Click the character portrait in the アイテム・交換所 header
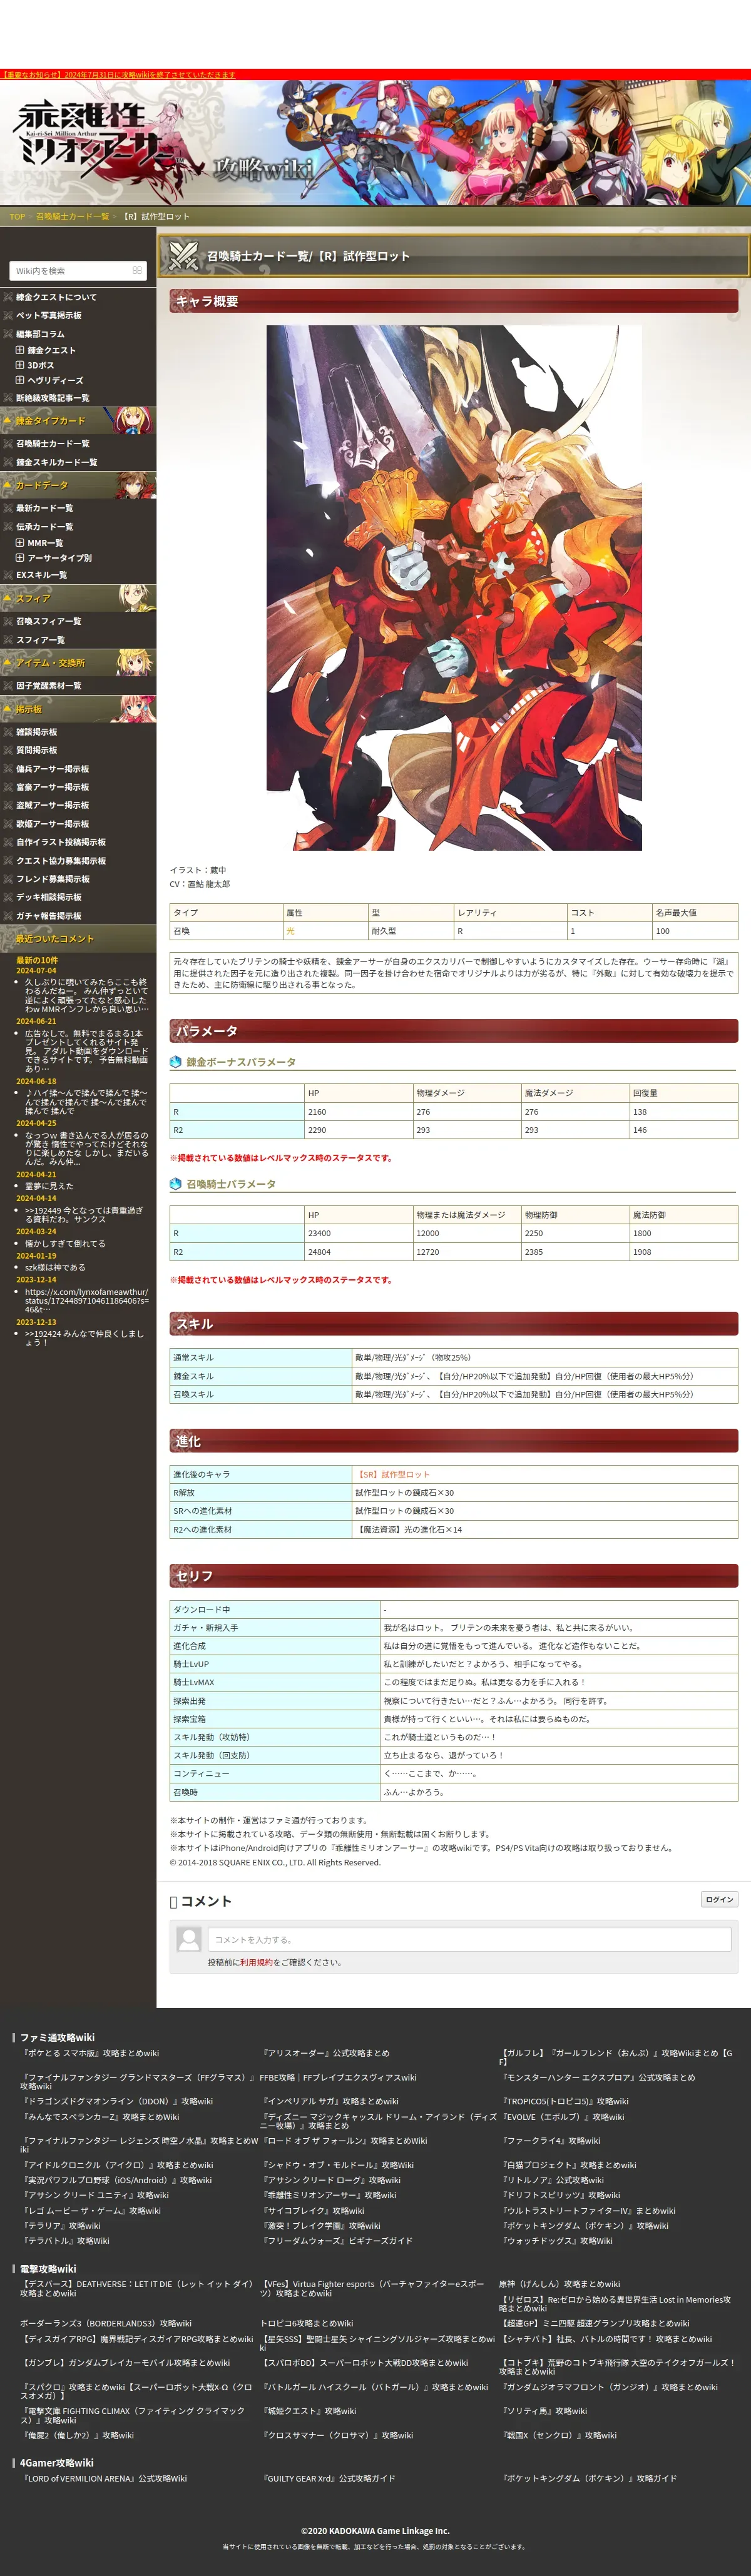751x2576 pixels. tap(135, 662)
